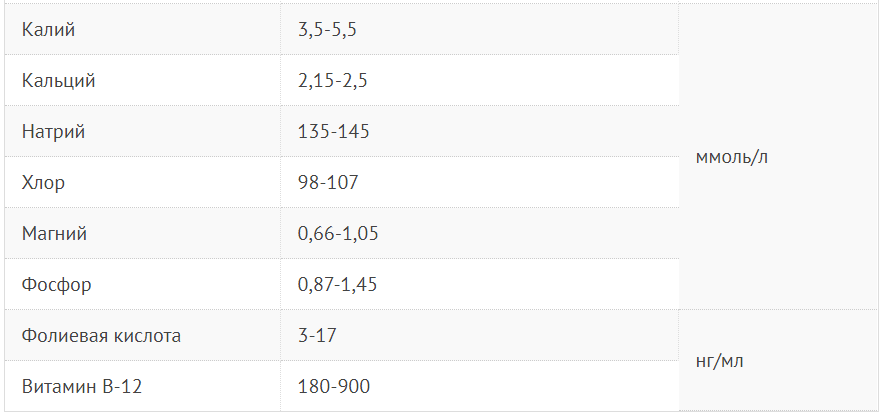This screenshot has width=884, height=415.
Task: Select the 2,15-2,5 reference value
Action: pyautogui.click(x=332, y=81)
